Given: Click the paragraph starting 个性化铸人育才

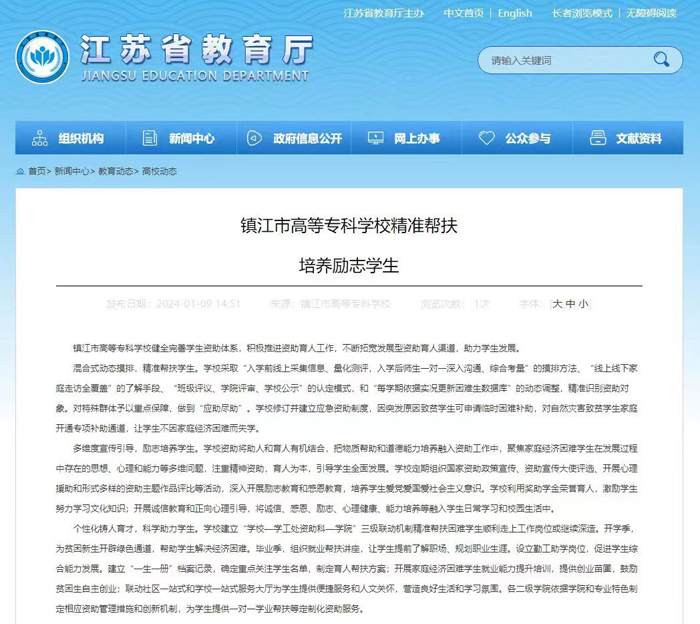Looking at the screenshot, I should click(x=346, y=569).
